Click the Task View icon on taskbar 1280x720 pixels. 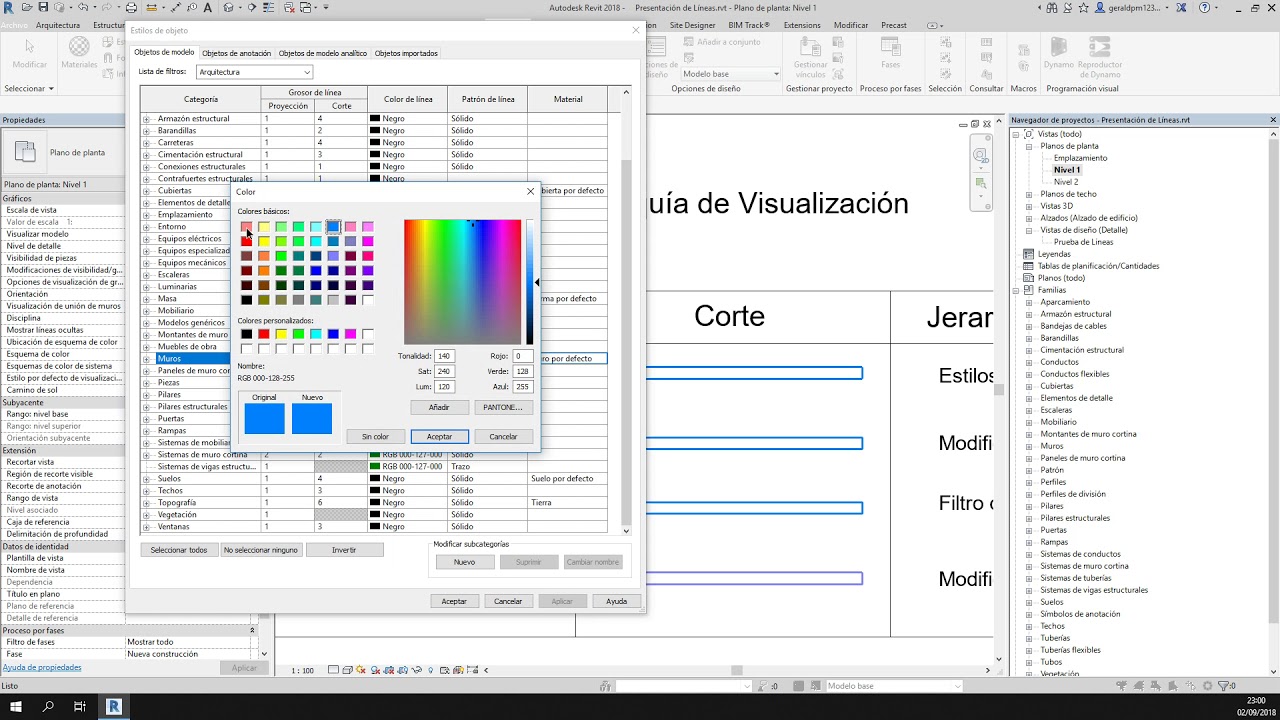pyautogui.click(x=80, y=706)
